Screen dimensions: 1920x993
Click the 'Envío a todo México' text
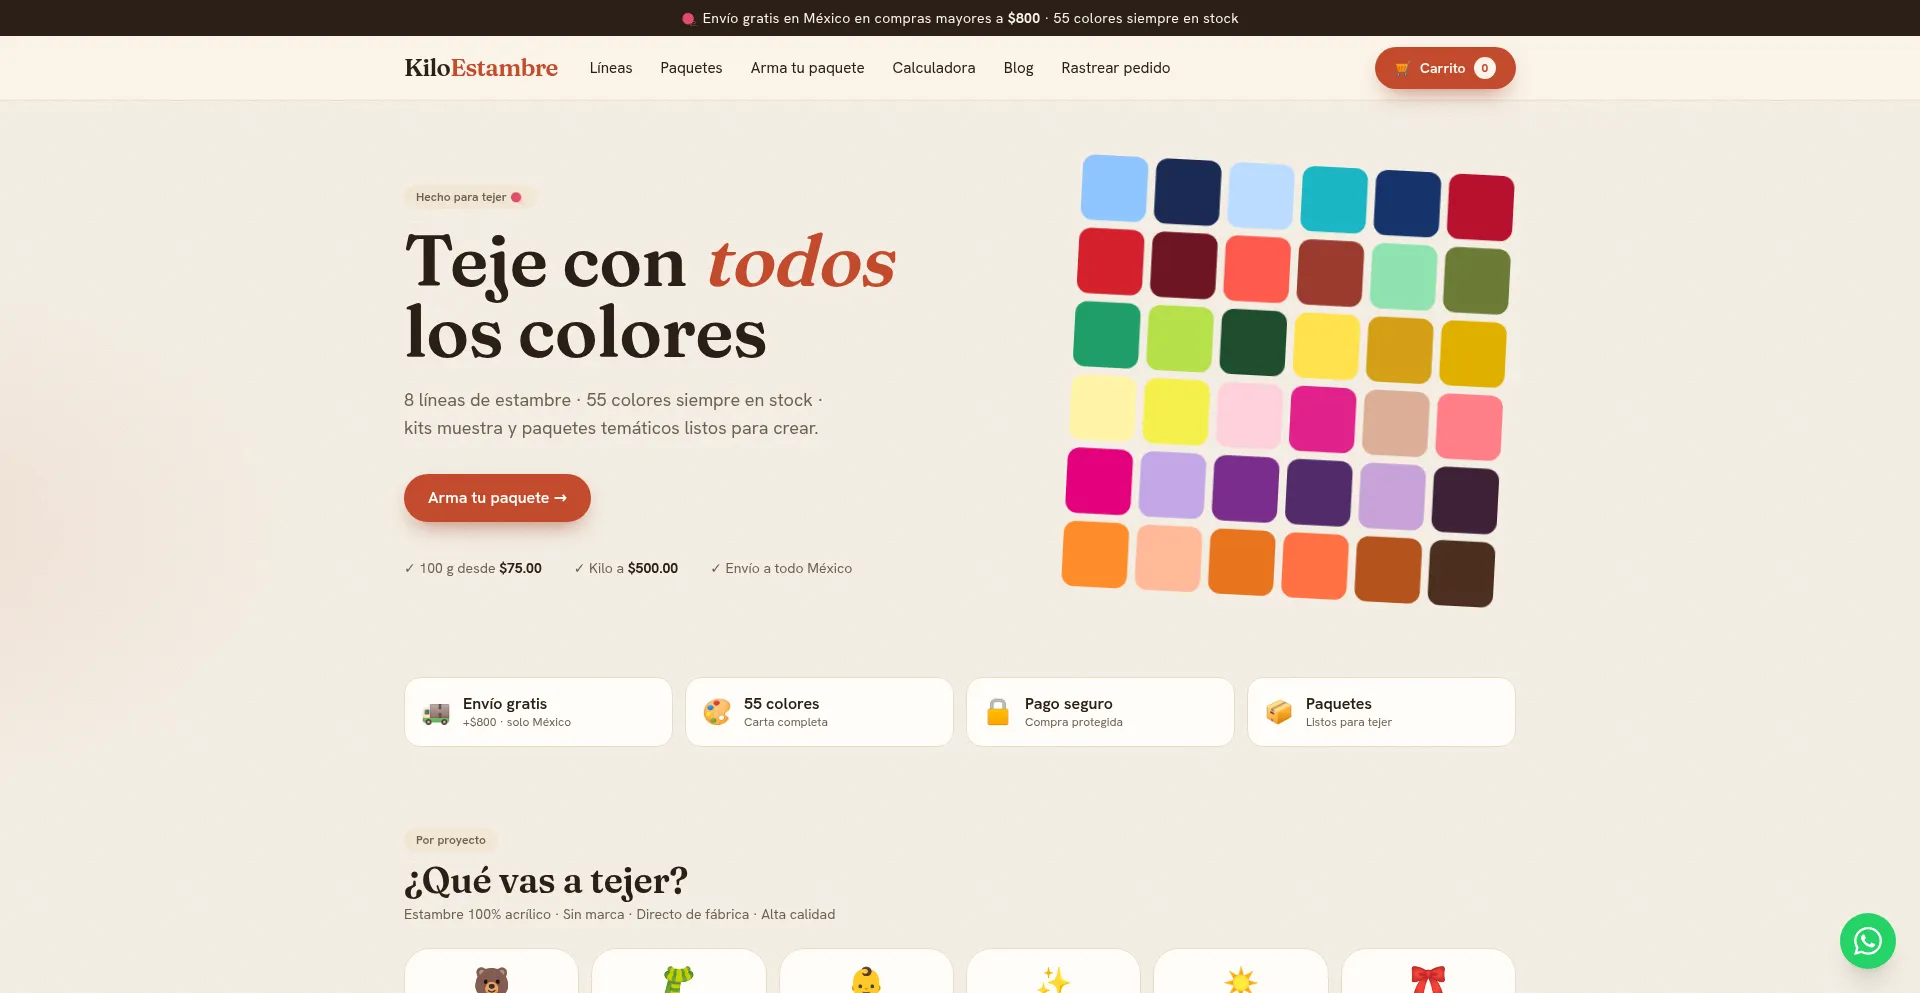point(781,568)
